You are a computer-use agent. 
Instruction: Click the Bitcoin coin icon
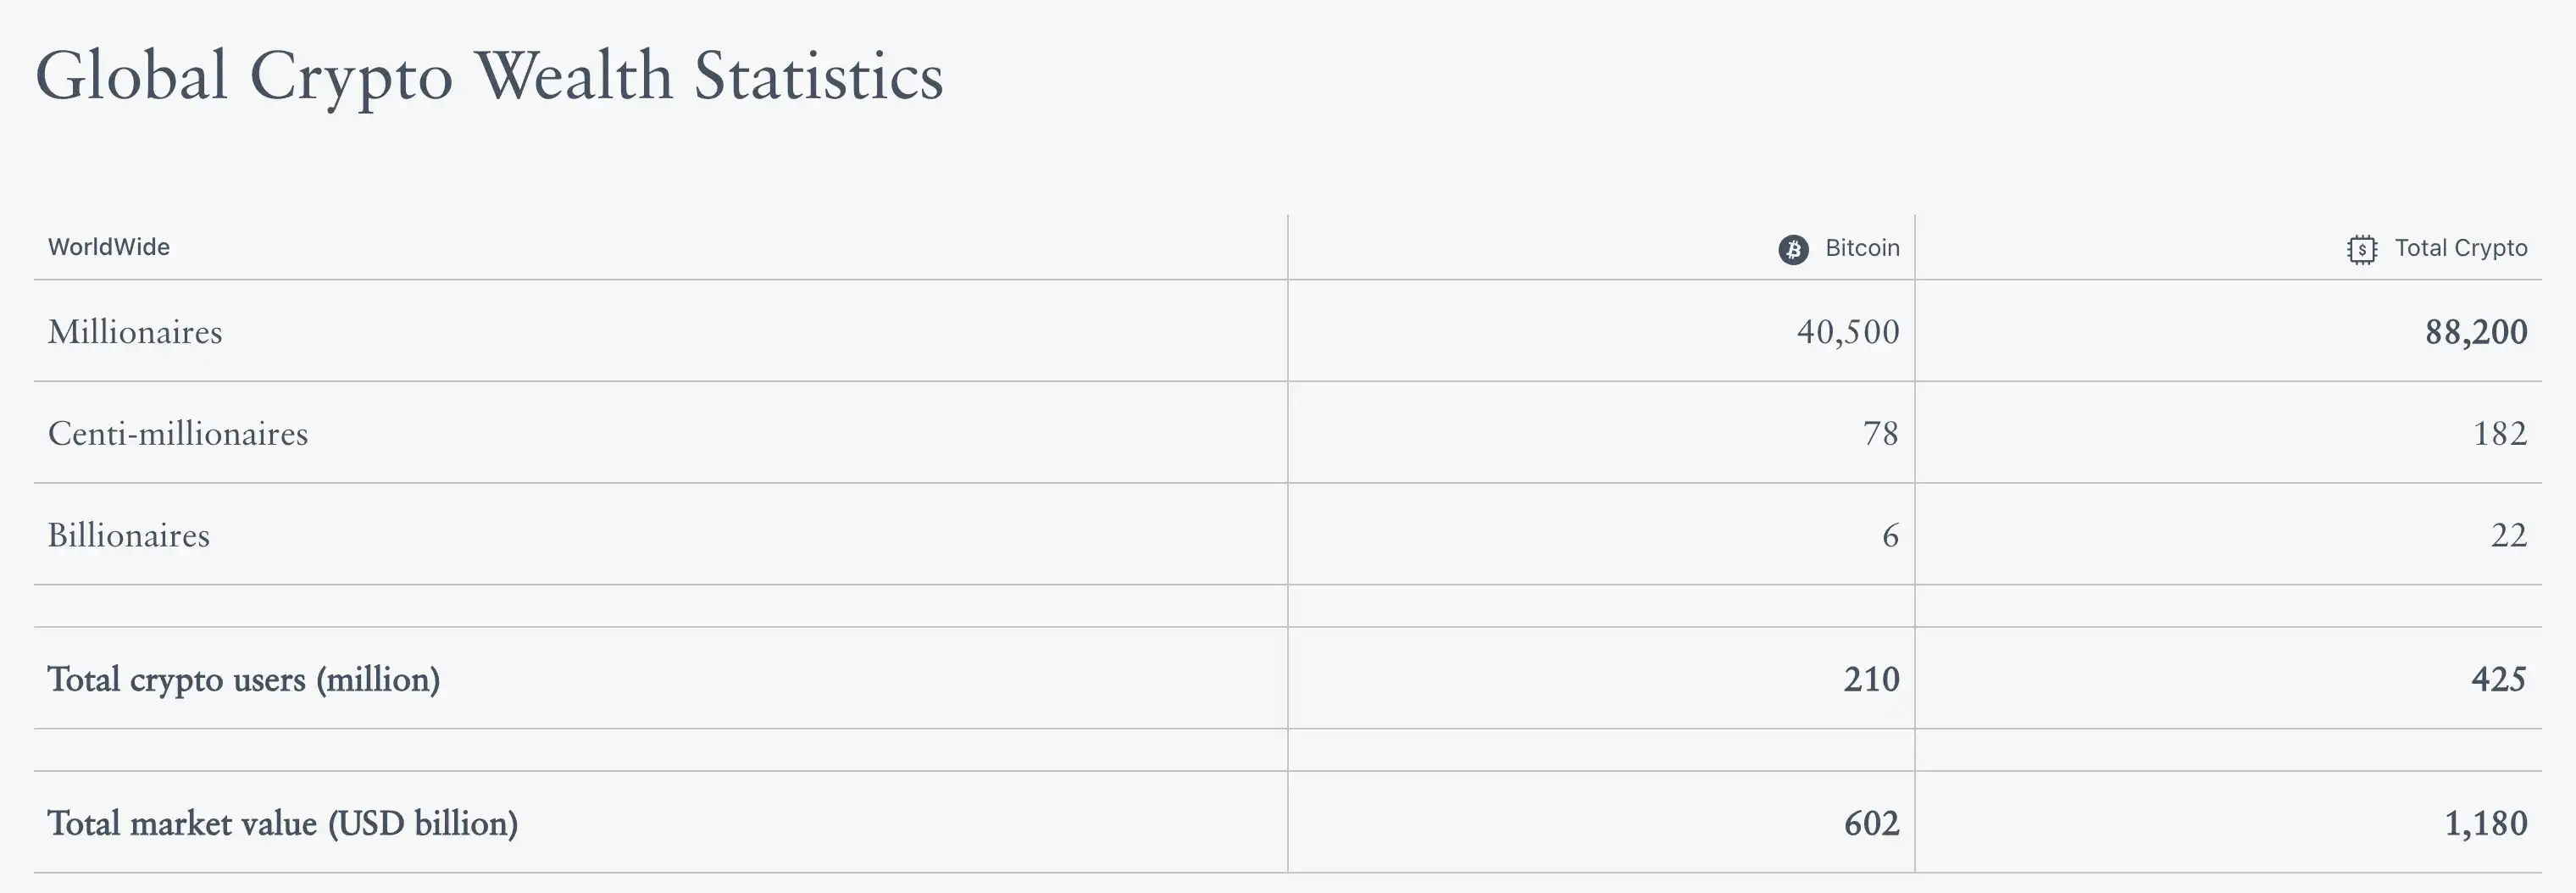pos(1793,249)
